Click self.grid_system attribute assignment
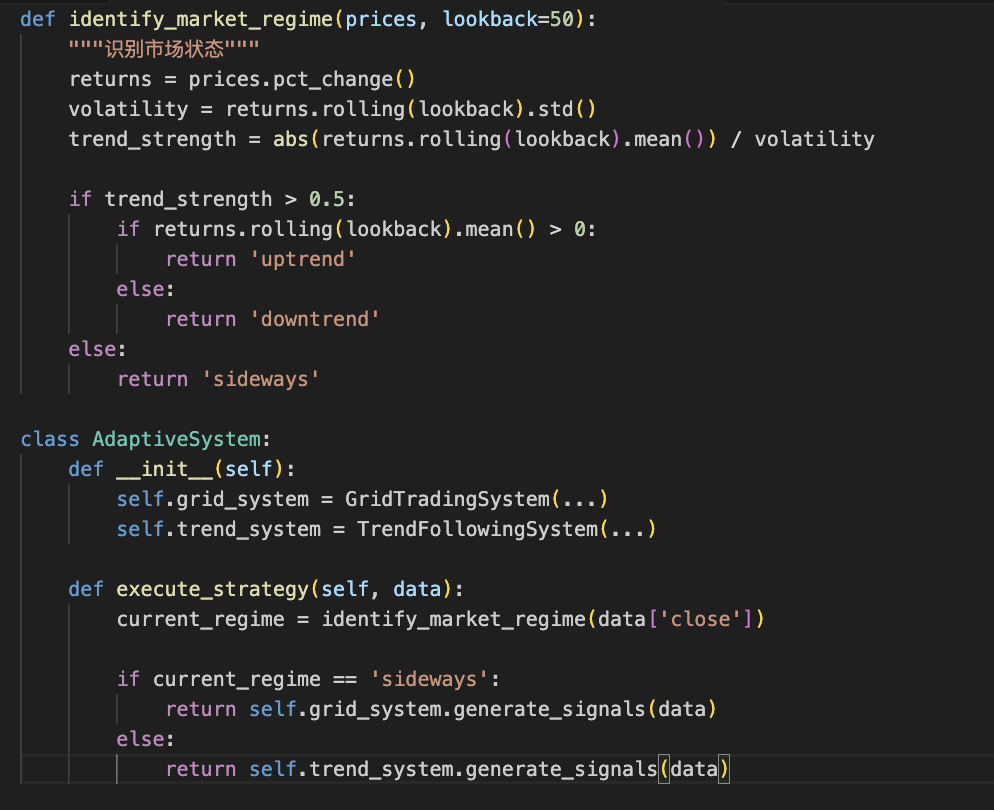The image size is (994, 810). pos(212,499)
